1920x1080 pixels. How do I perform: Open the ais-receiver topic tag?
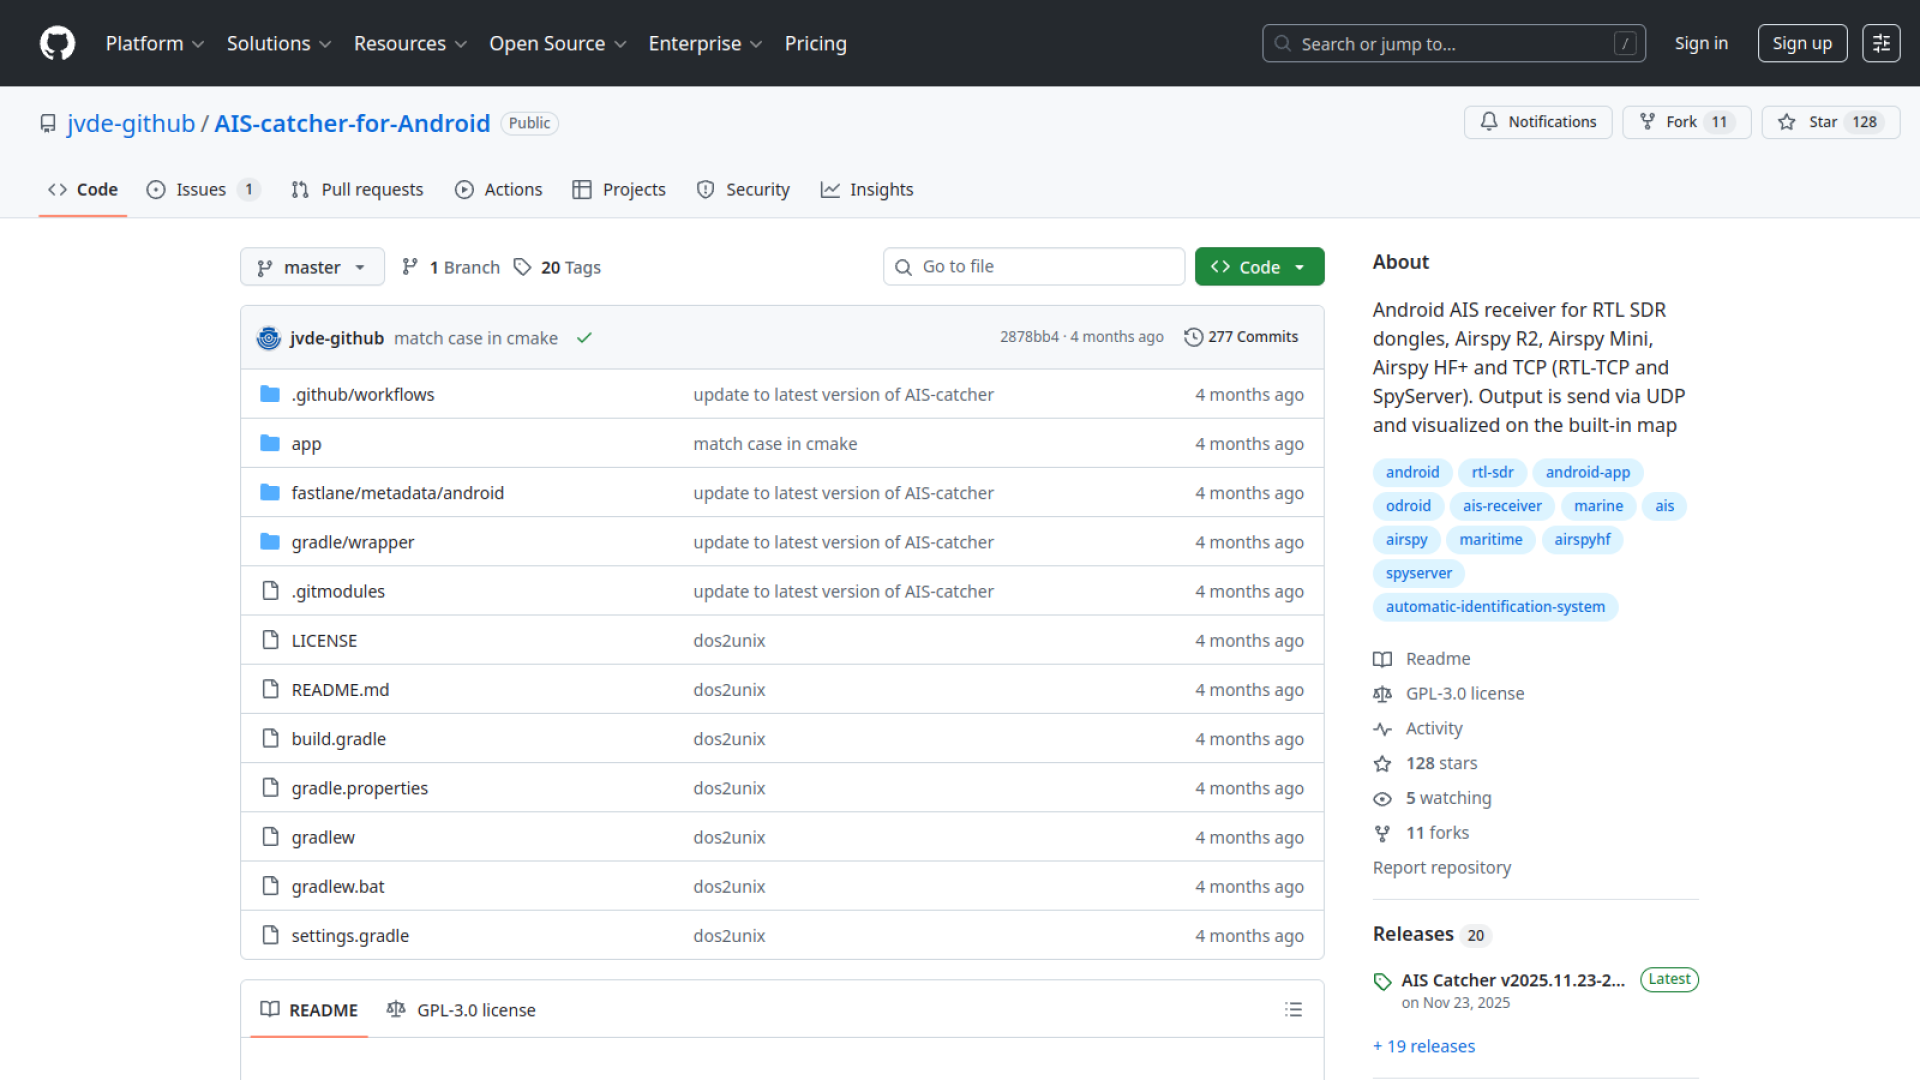[1502, 506]
